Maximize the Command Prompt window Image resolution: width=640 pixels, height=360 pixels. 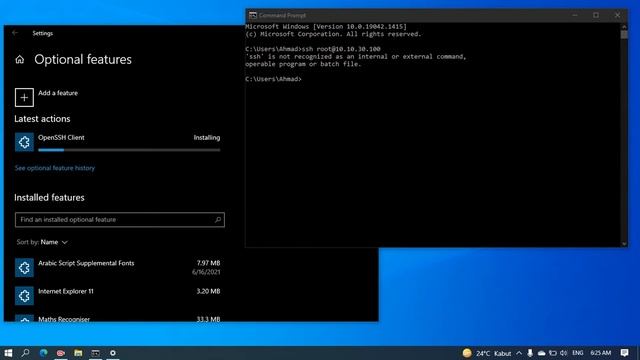pyautogui.click(x=596, y=16)
